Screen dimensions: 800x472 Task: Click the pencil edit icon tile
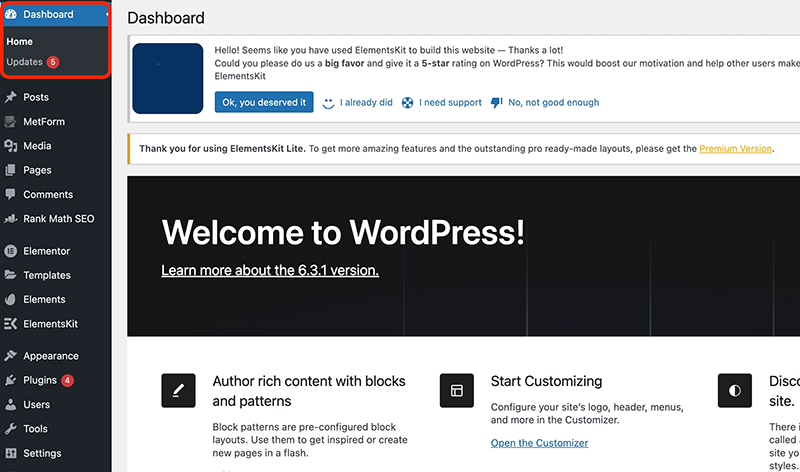tap(178, 390)
